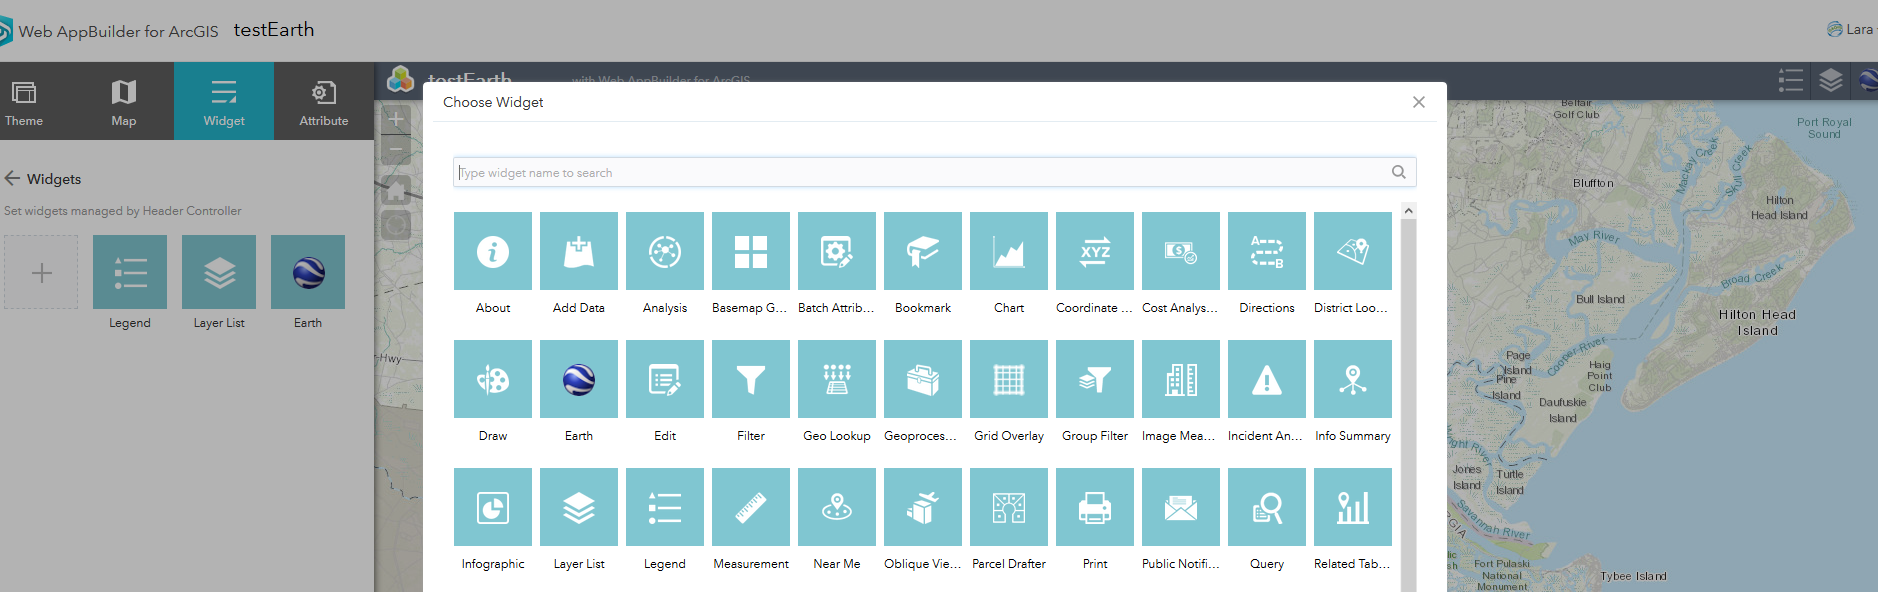Viewport: 1878px width, 592px height.
Task: Click the Web AppBuilder logo
Action: pos(6,30)
